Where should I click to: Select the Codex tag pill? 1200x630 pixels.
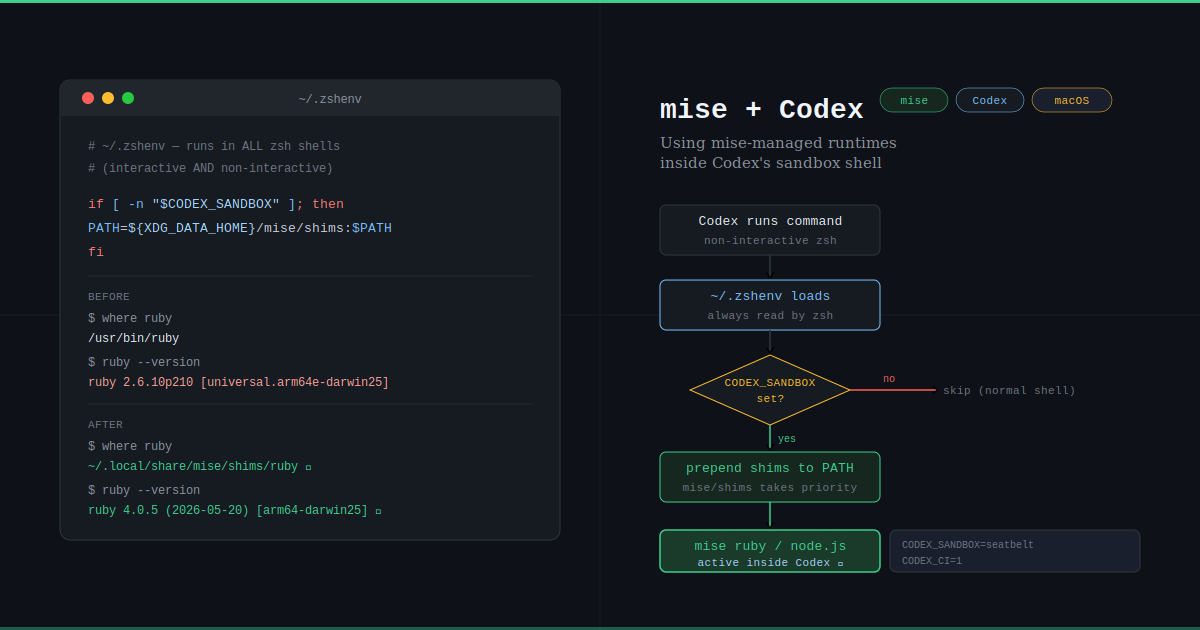[990, 100]
